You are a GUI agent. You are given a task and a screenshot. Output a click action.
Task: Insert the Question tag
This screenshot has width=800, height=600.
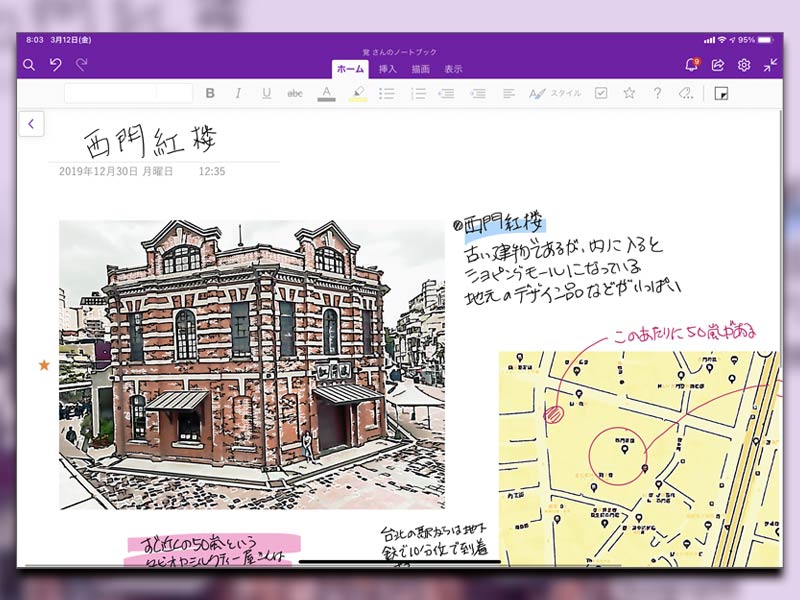coord(656,92)
